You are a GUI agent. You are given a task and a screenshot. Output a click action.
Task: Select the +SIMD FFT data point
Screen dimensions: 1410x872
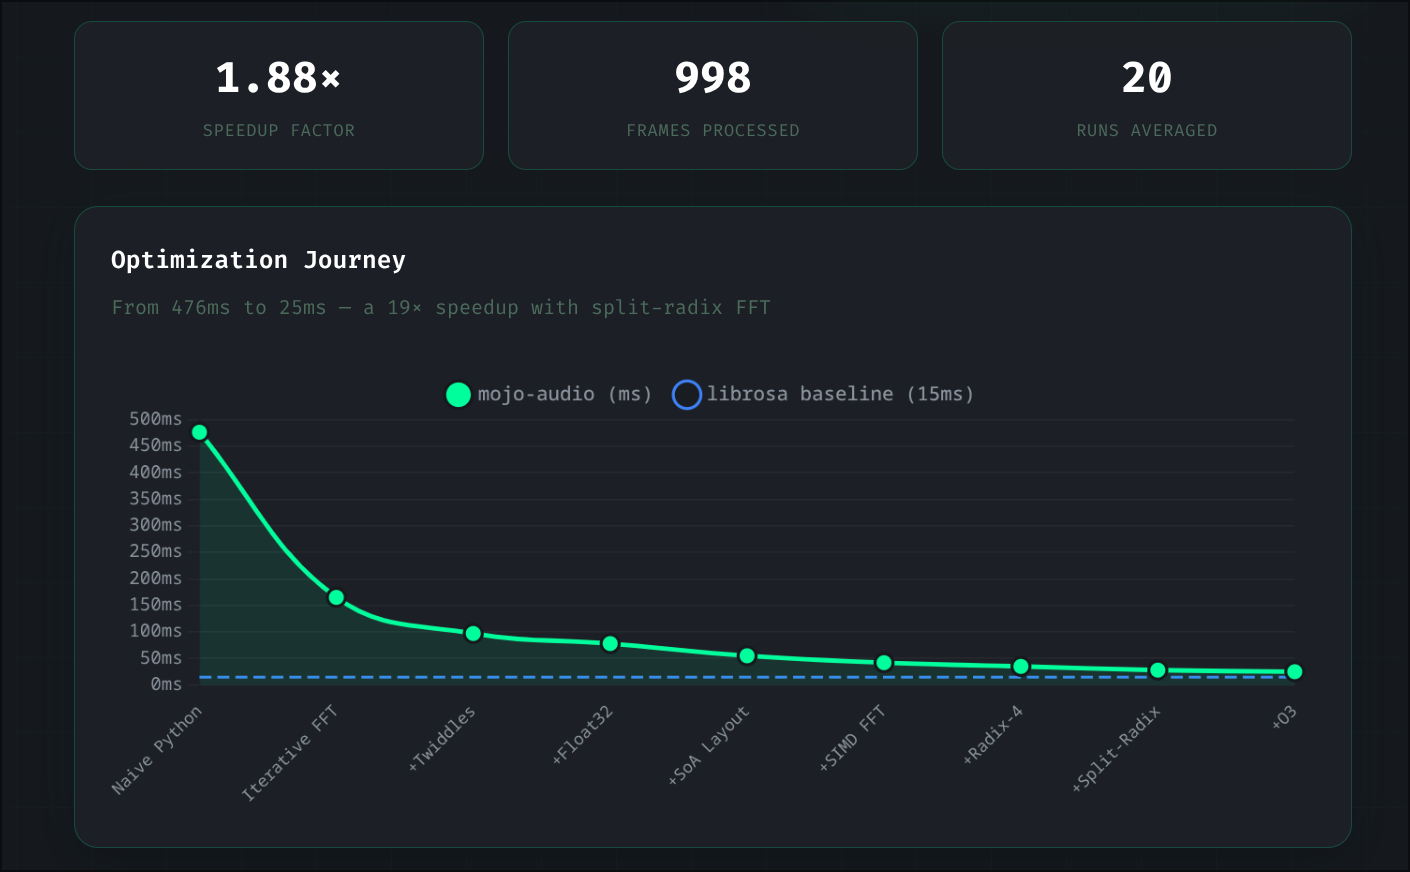(x=884, y=663)
